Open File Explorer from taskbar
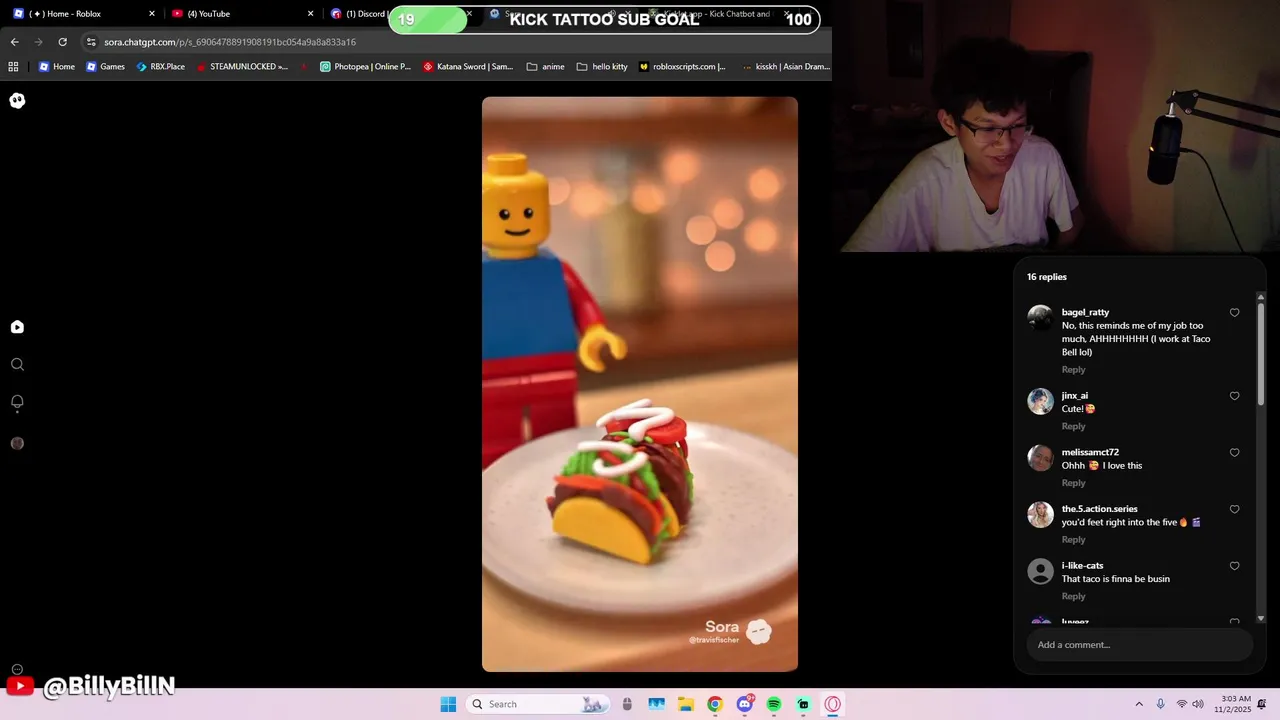Viewport: 1280px width, 720px height. point(686,704)
